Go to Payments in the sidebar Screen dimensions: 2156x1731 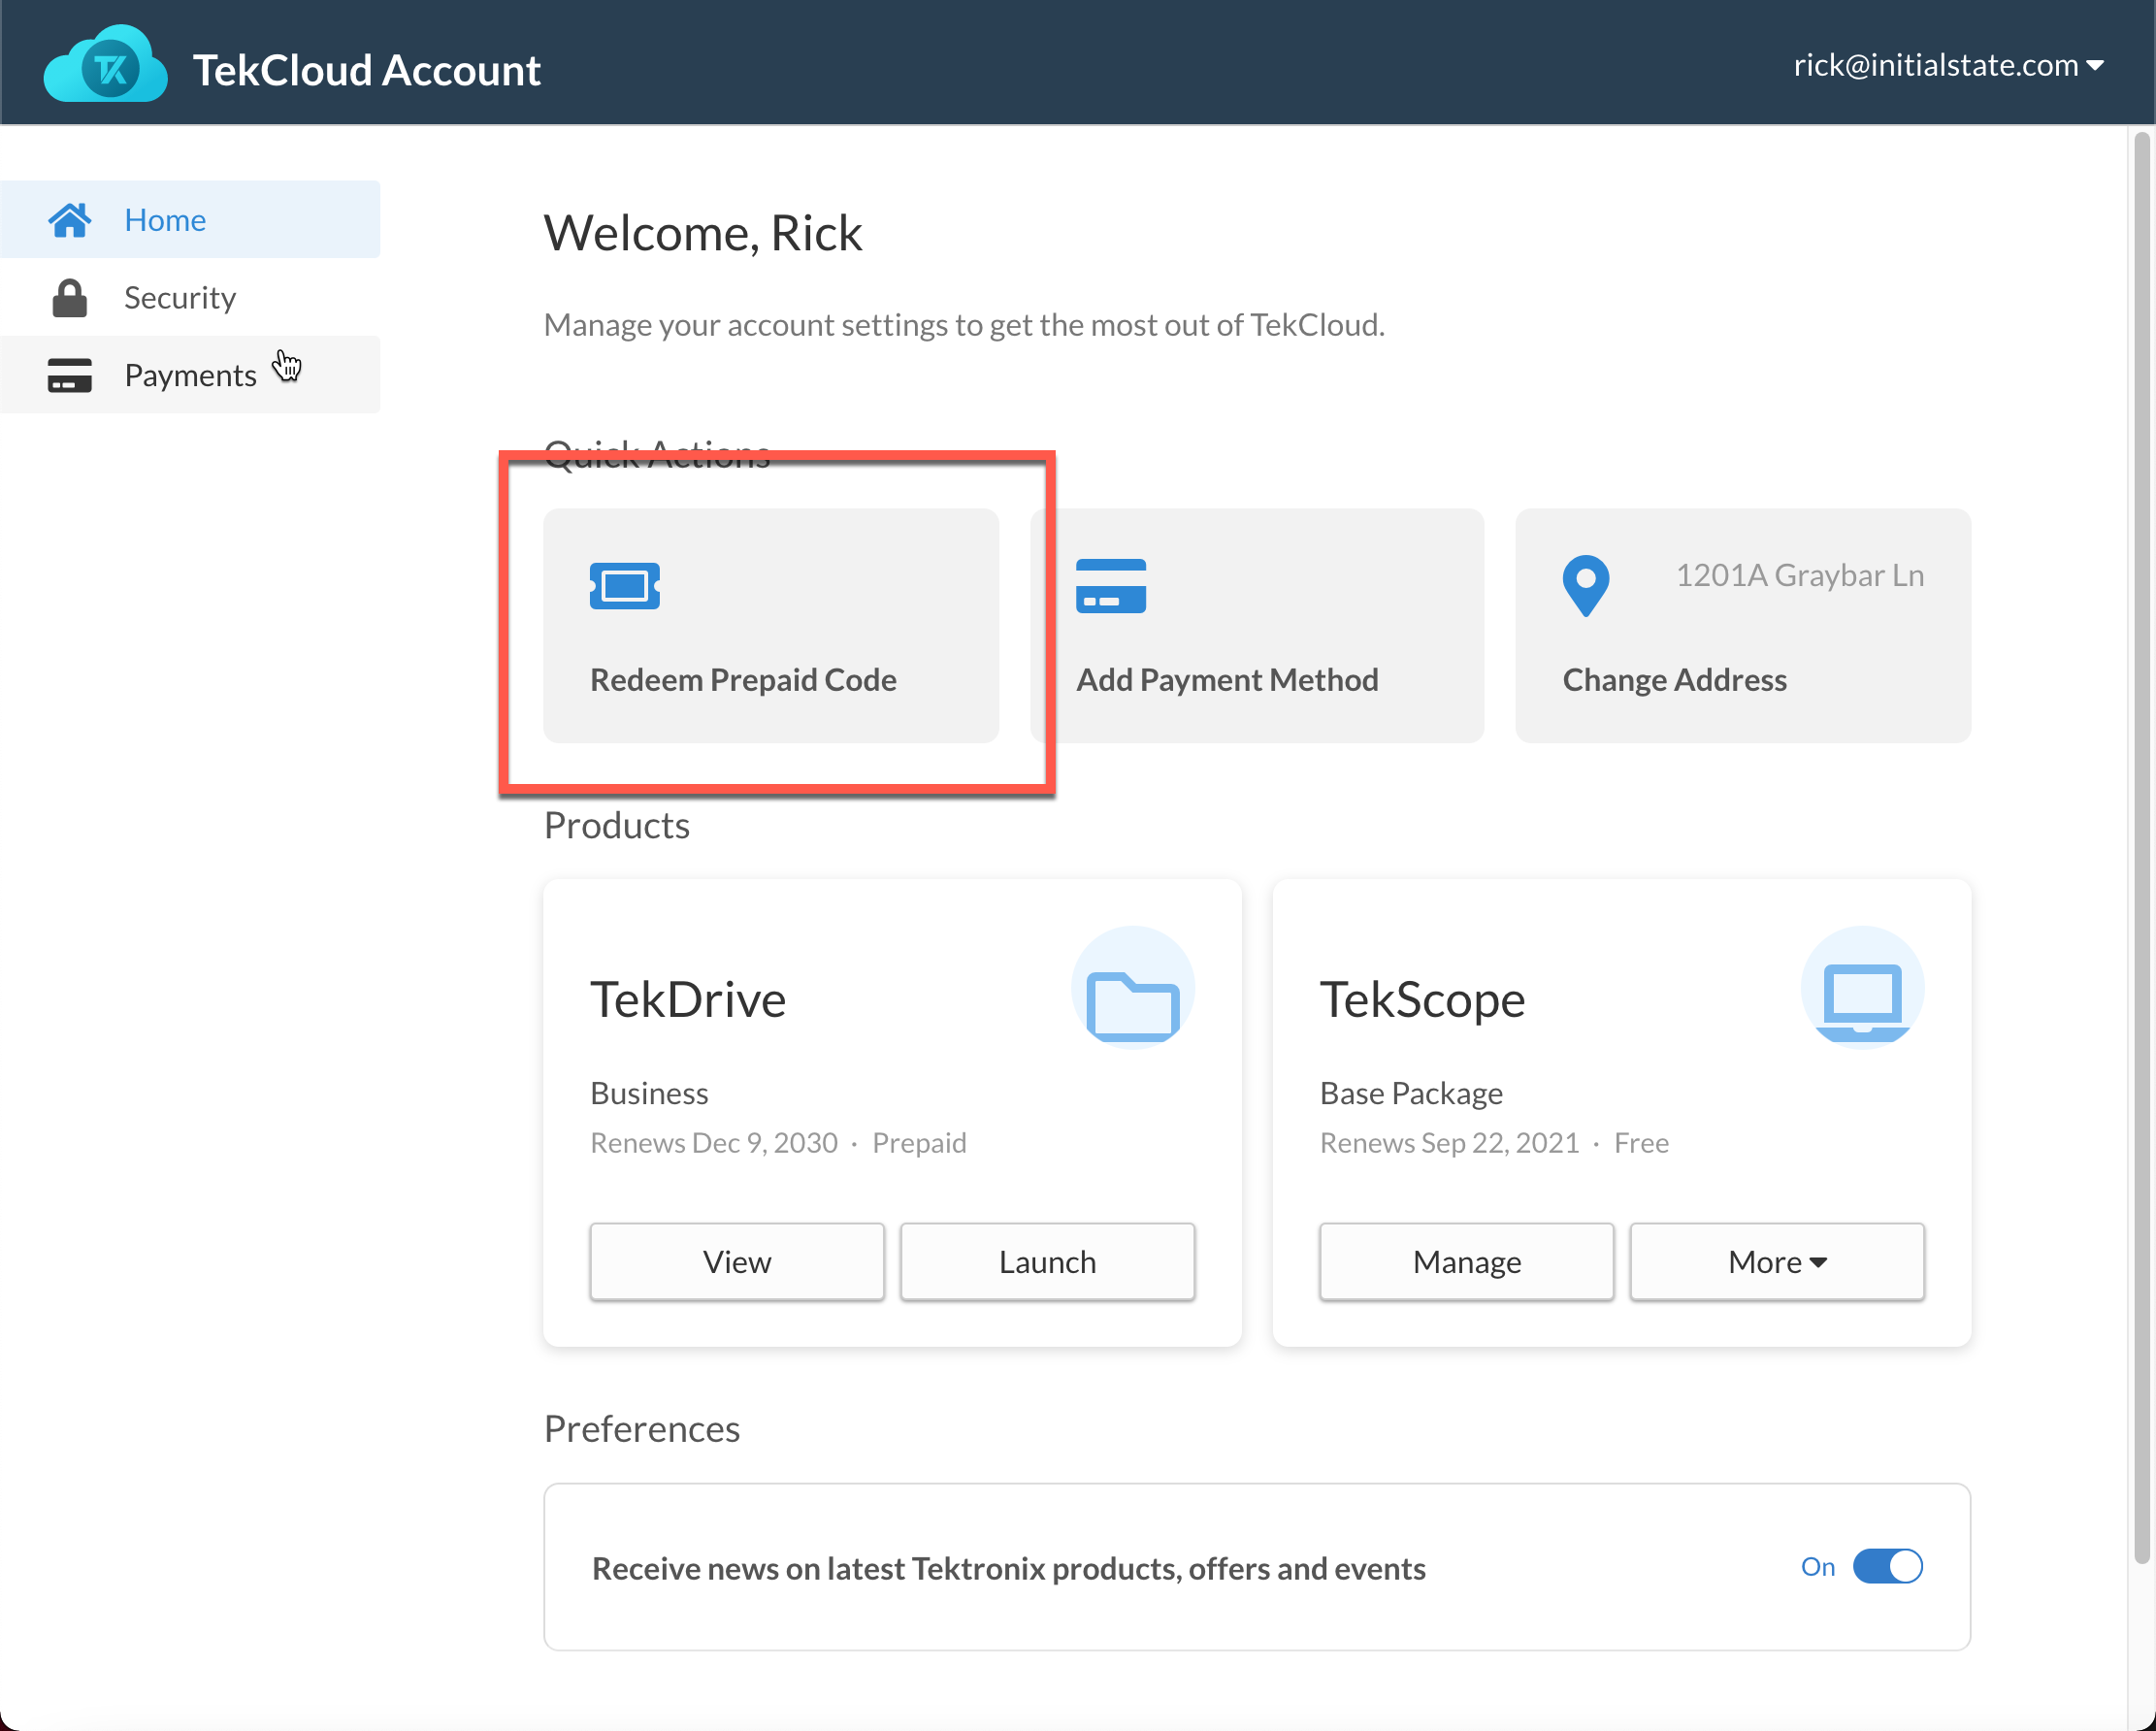pyautogui.click(x=190, y=375)
